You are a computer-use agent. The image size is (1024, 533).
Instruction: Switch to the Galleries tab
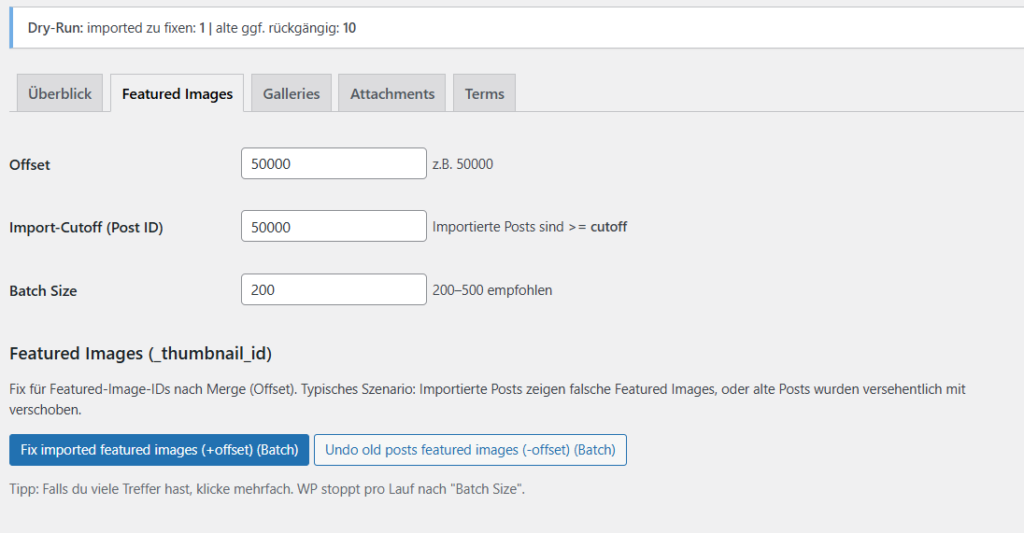tap(291, 94)
